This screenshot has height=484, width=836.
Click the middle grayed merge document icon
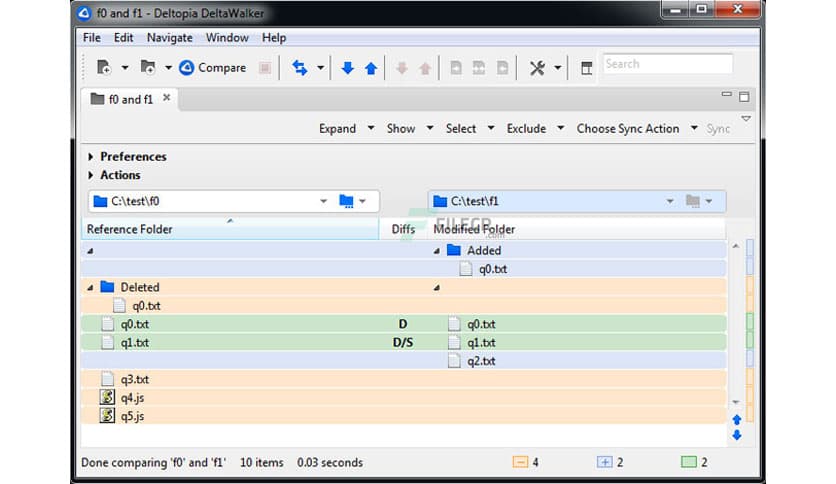point(479,68)
